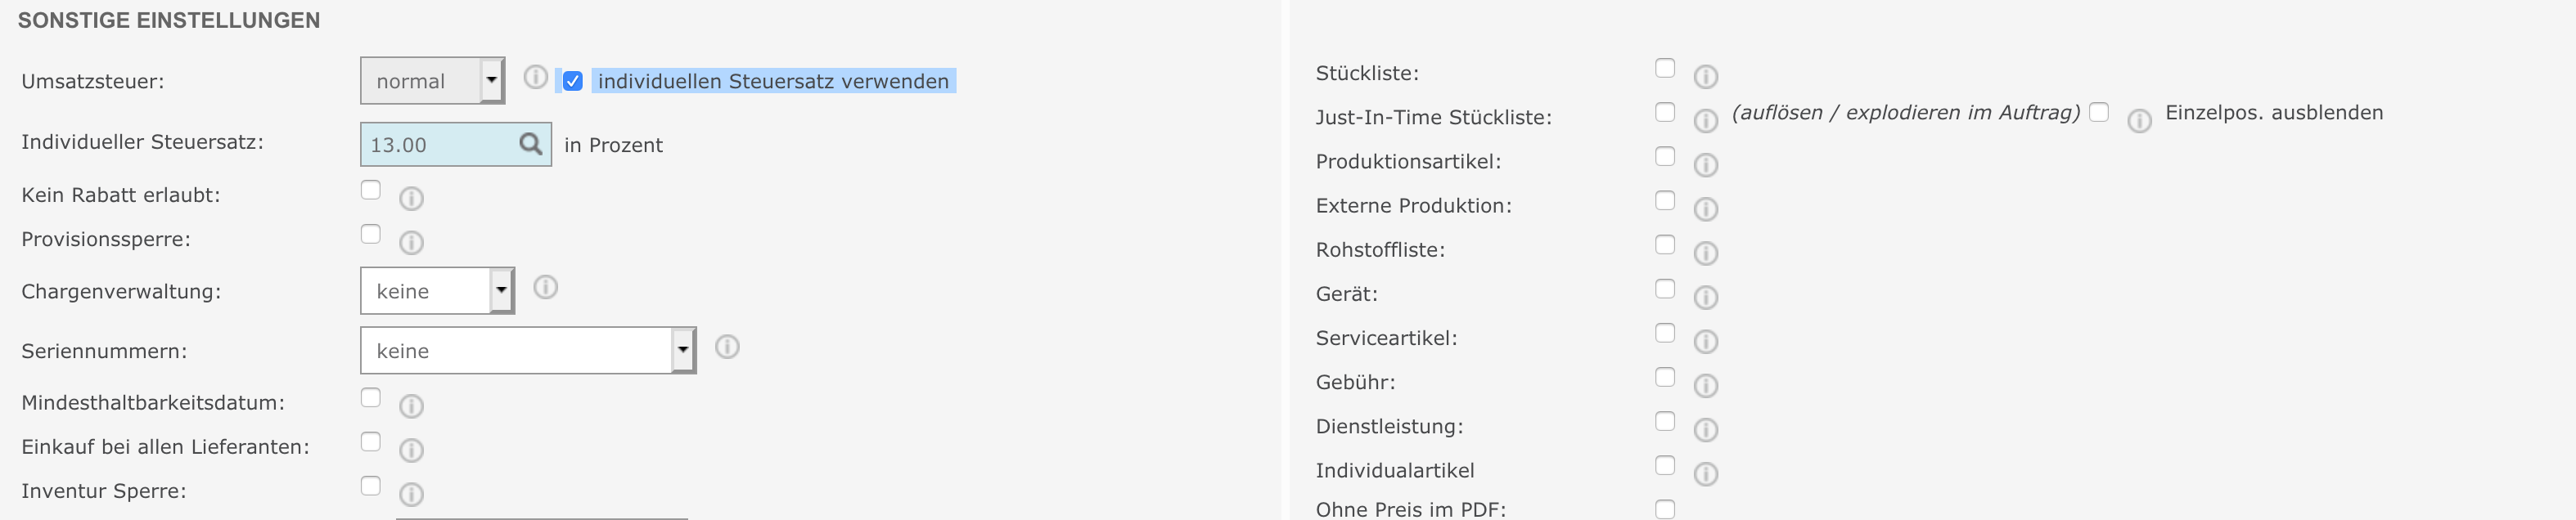This screenshot has width=2576, height=520.
Task: Enable Ohne Preis im PDF checkbox
Action: 1665,509
